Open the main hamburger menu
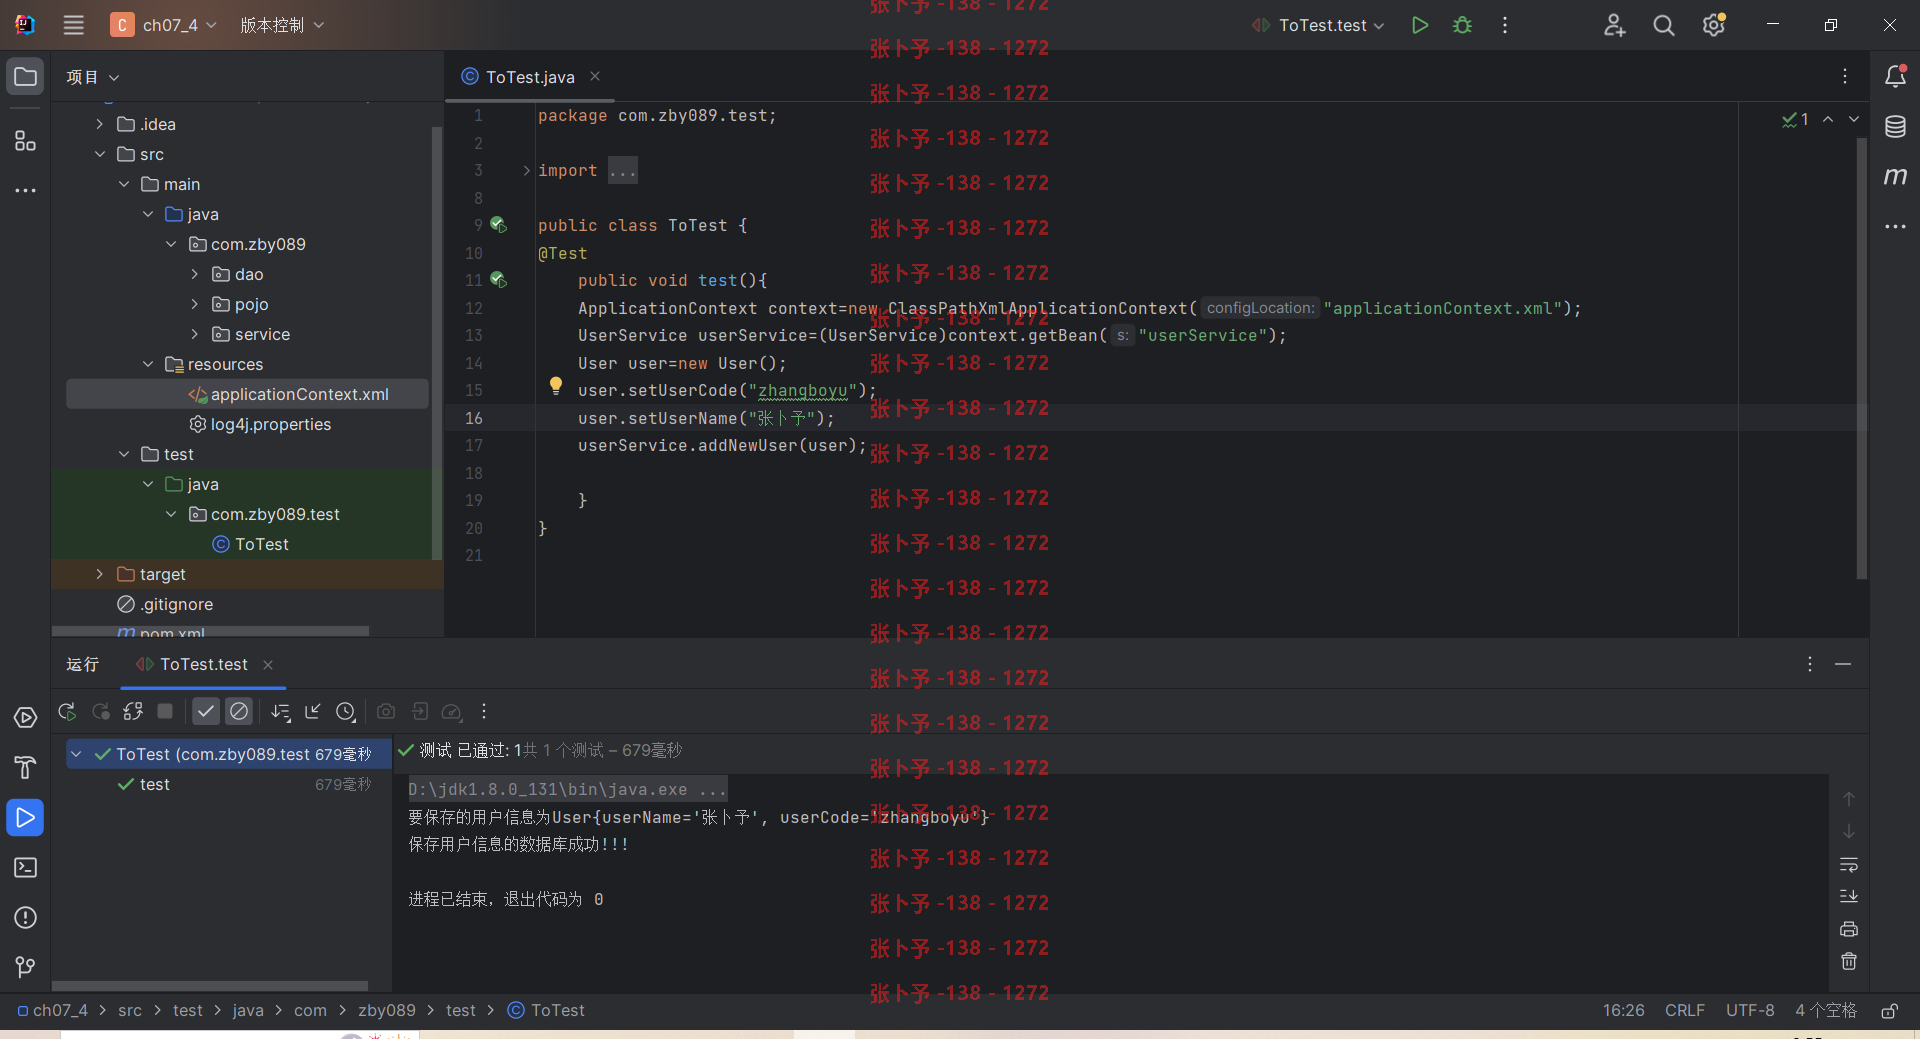Viewport: 1920px width, 1039px height. tap(73, 25)
